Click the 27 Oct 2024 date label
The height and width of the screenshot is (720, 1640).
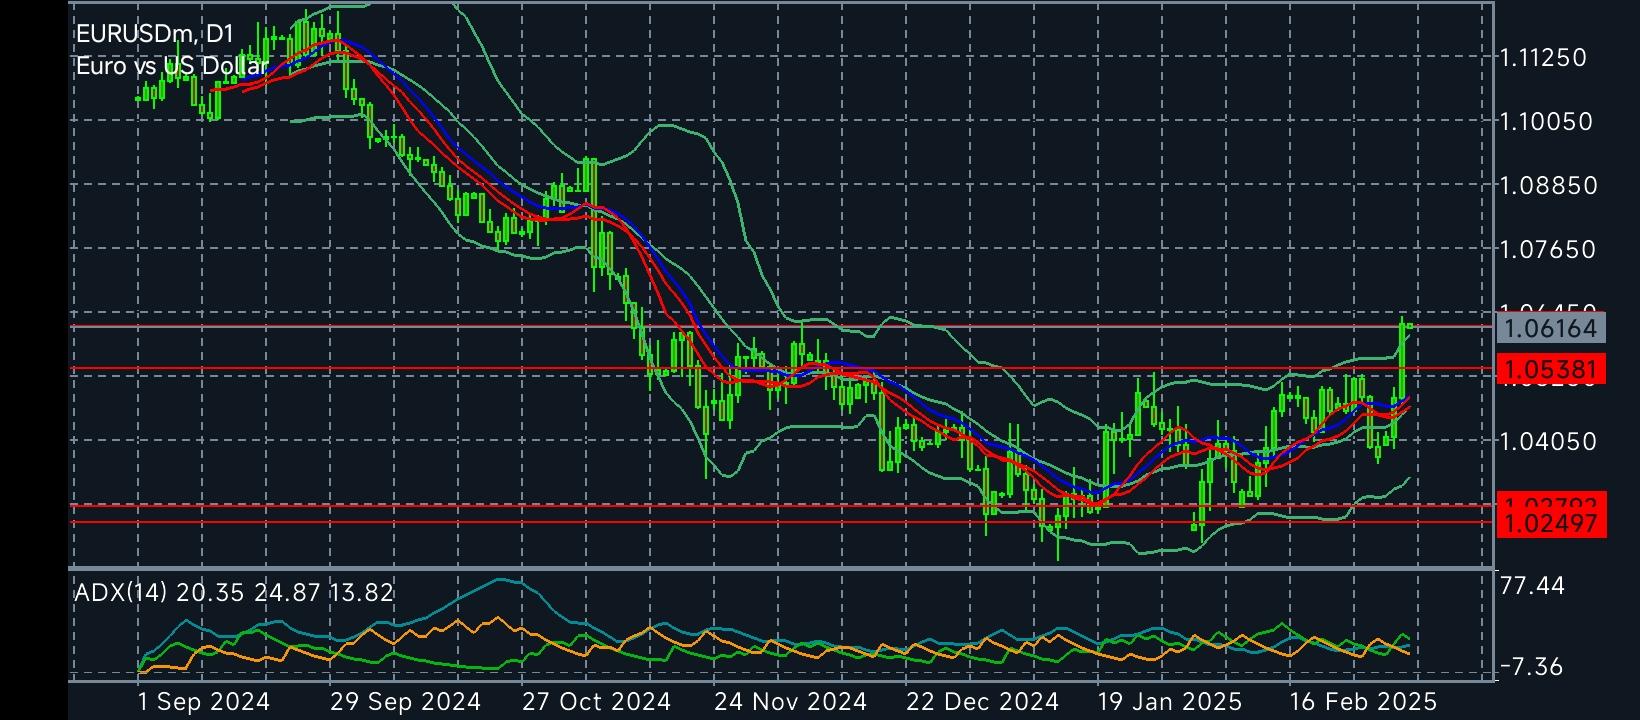point(596,702)
